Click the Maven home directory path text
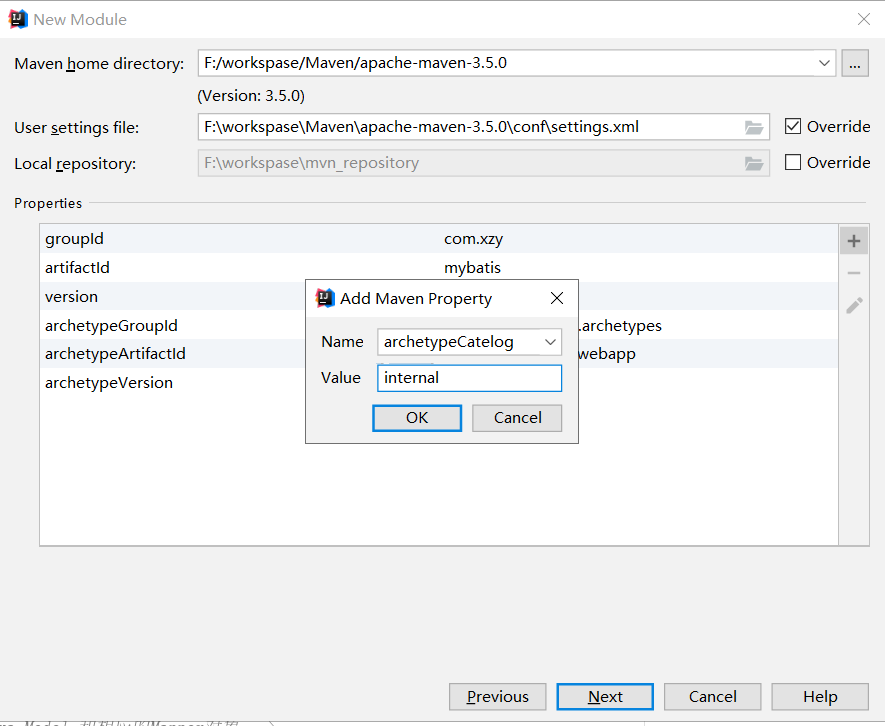 (355, 63)
